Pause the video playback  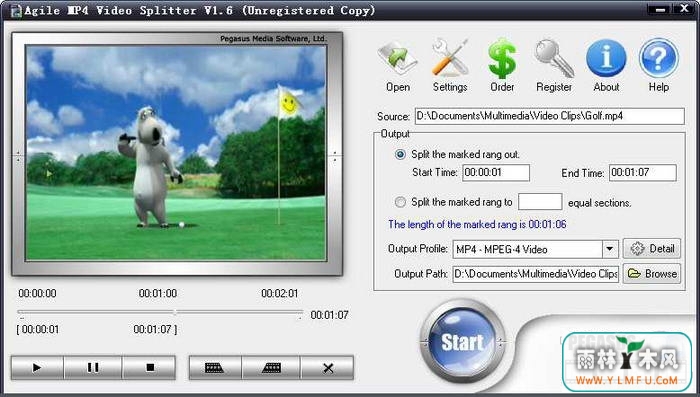coord(93,368)
